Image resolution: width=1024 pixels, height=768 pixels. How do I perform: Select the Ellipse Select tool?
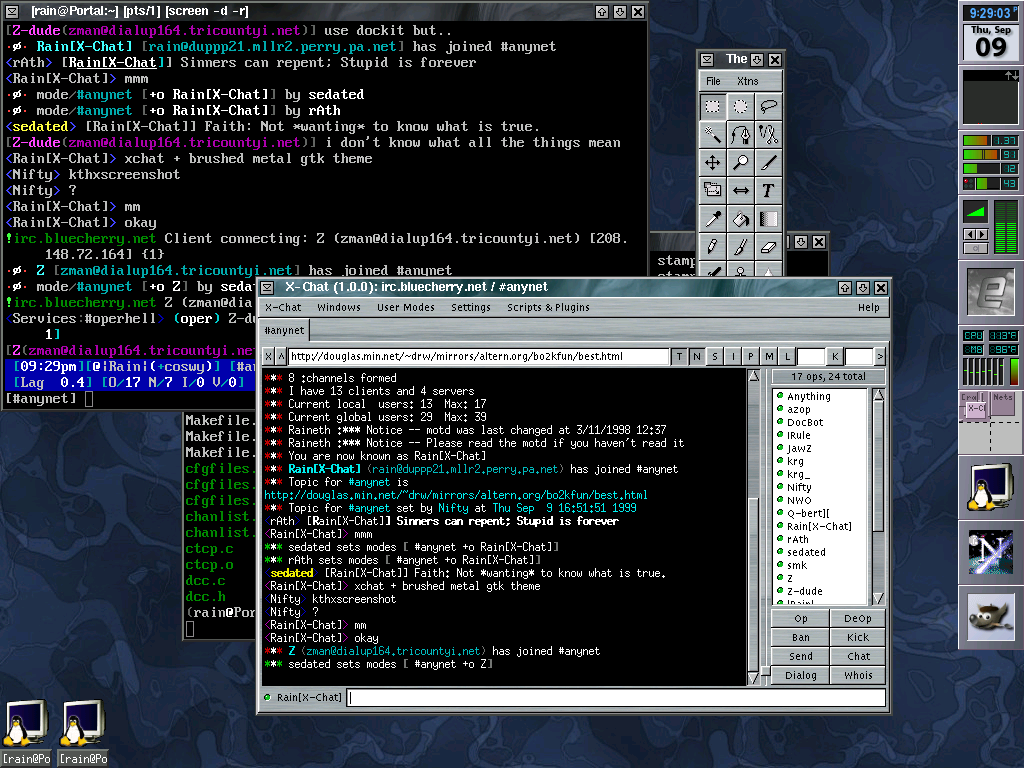click(741, 106)
